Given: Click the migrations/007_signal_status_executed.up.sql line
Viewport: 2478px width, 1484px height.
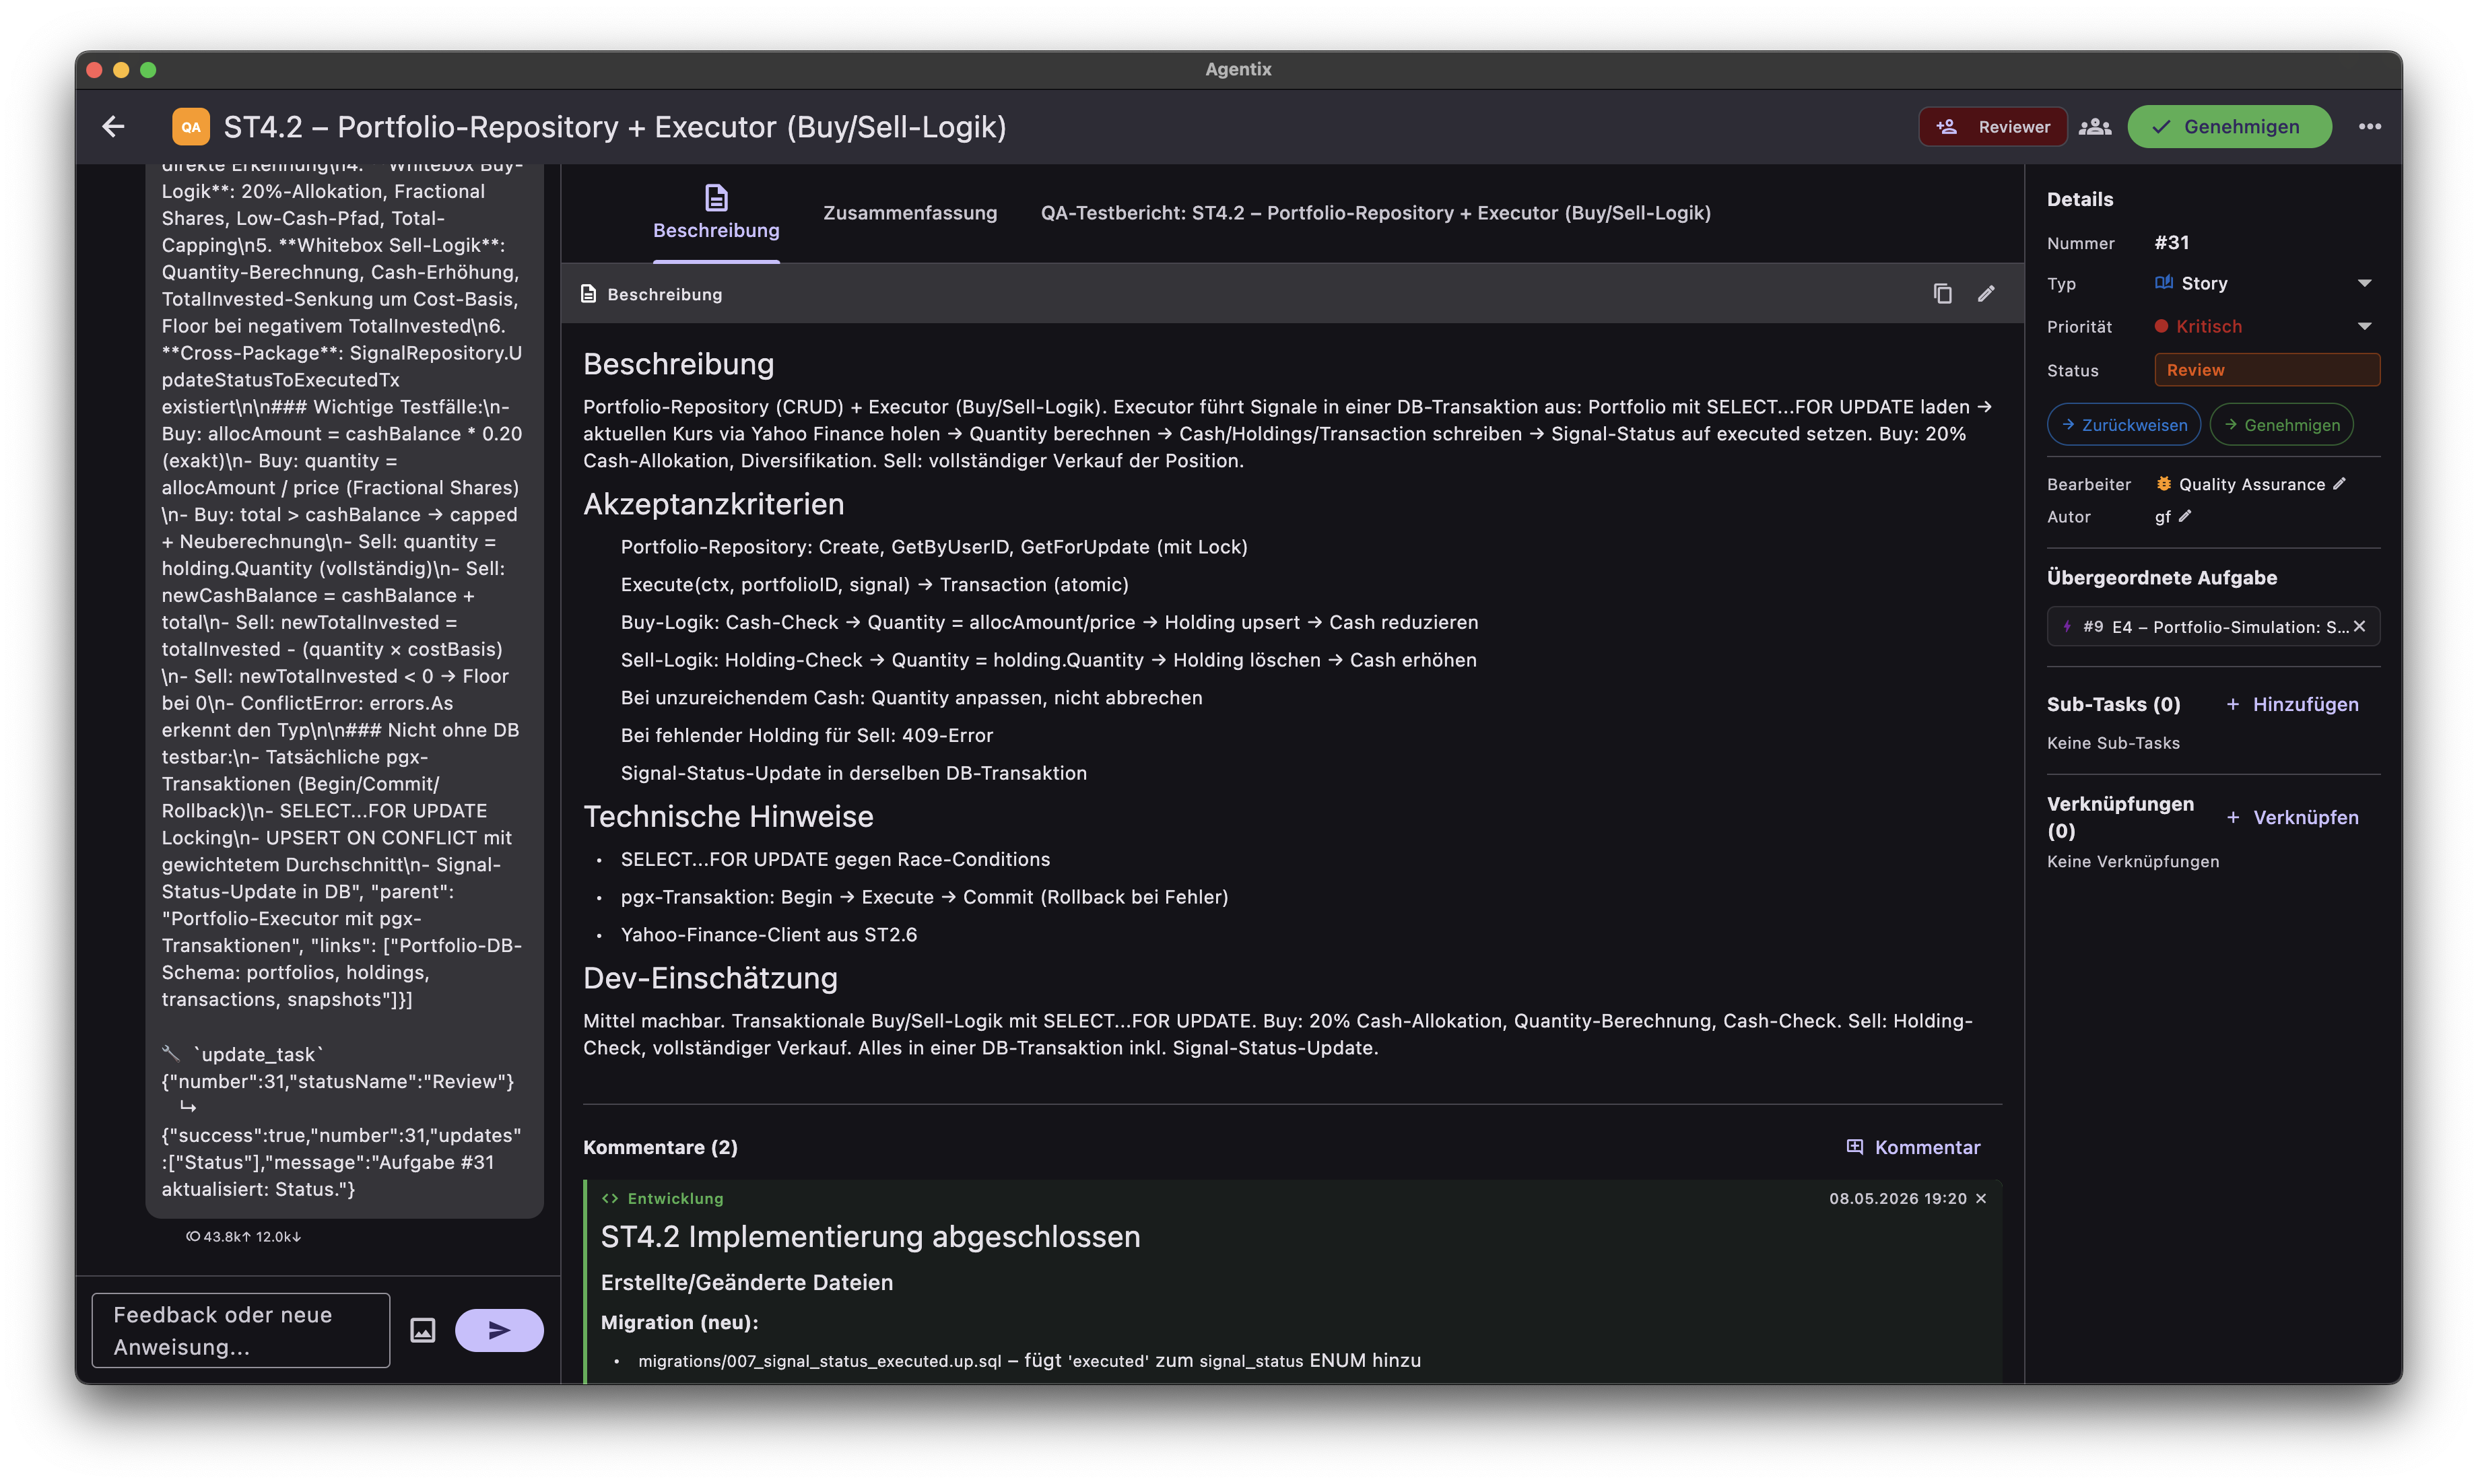Looking at the screenshot, I should (1029, 1360).
